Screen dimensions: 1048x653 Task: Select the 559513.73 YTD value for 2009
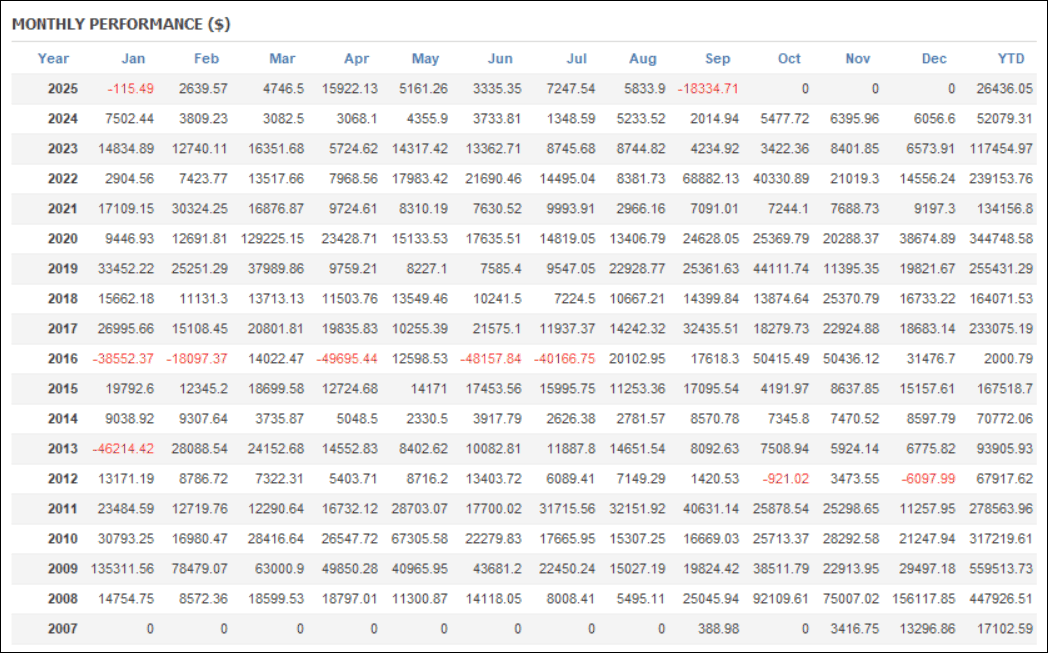pos(1001,568)
